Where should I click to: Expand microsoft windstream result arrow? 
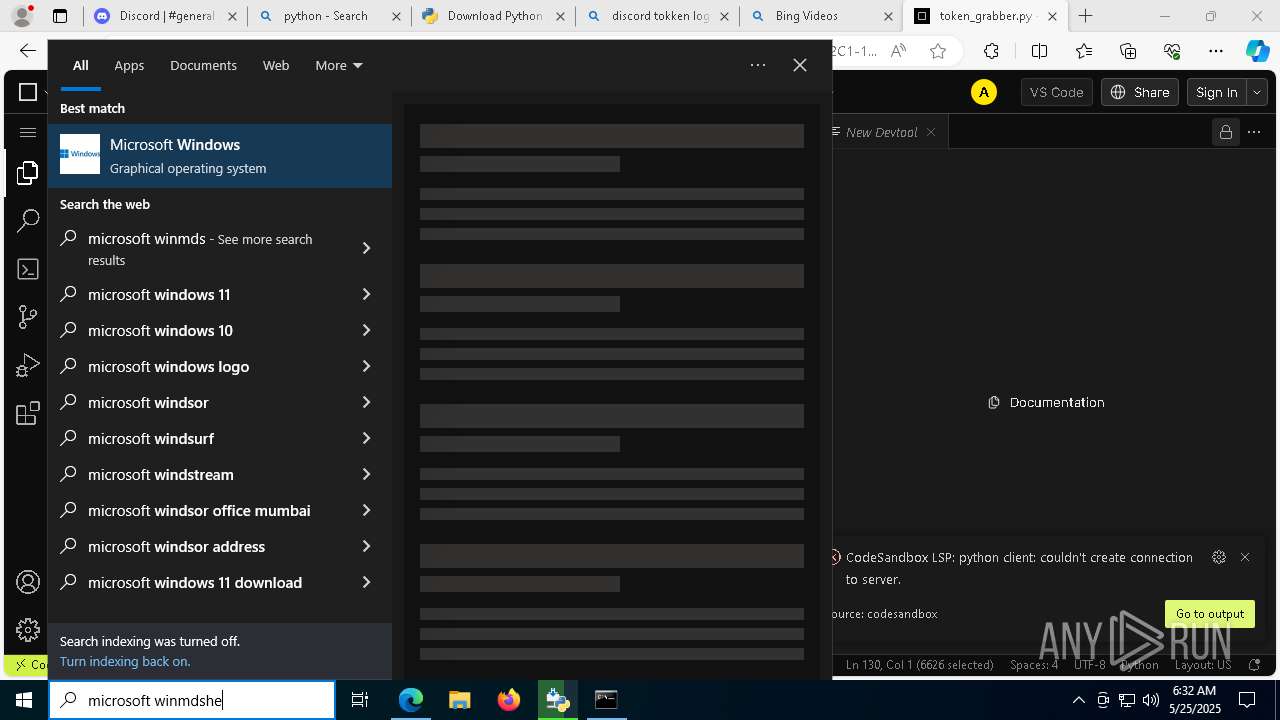(x=366, y=474)
